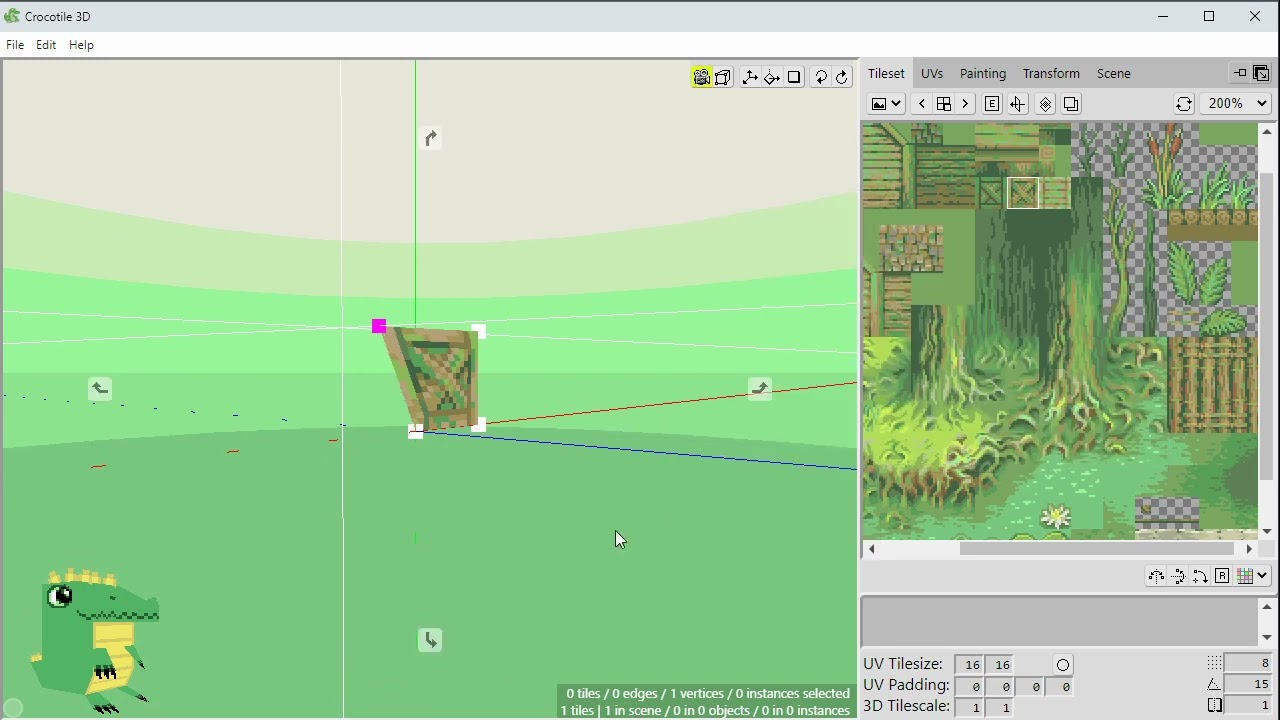Click the square frame icon in the viewport

794,77
